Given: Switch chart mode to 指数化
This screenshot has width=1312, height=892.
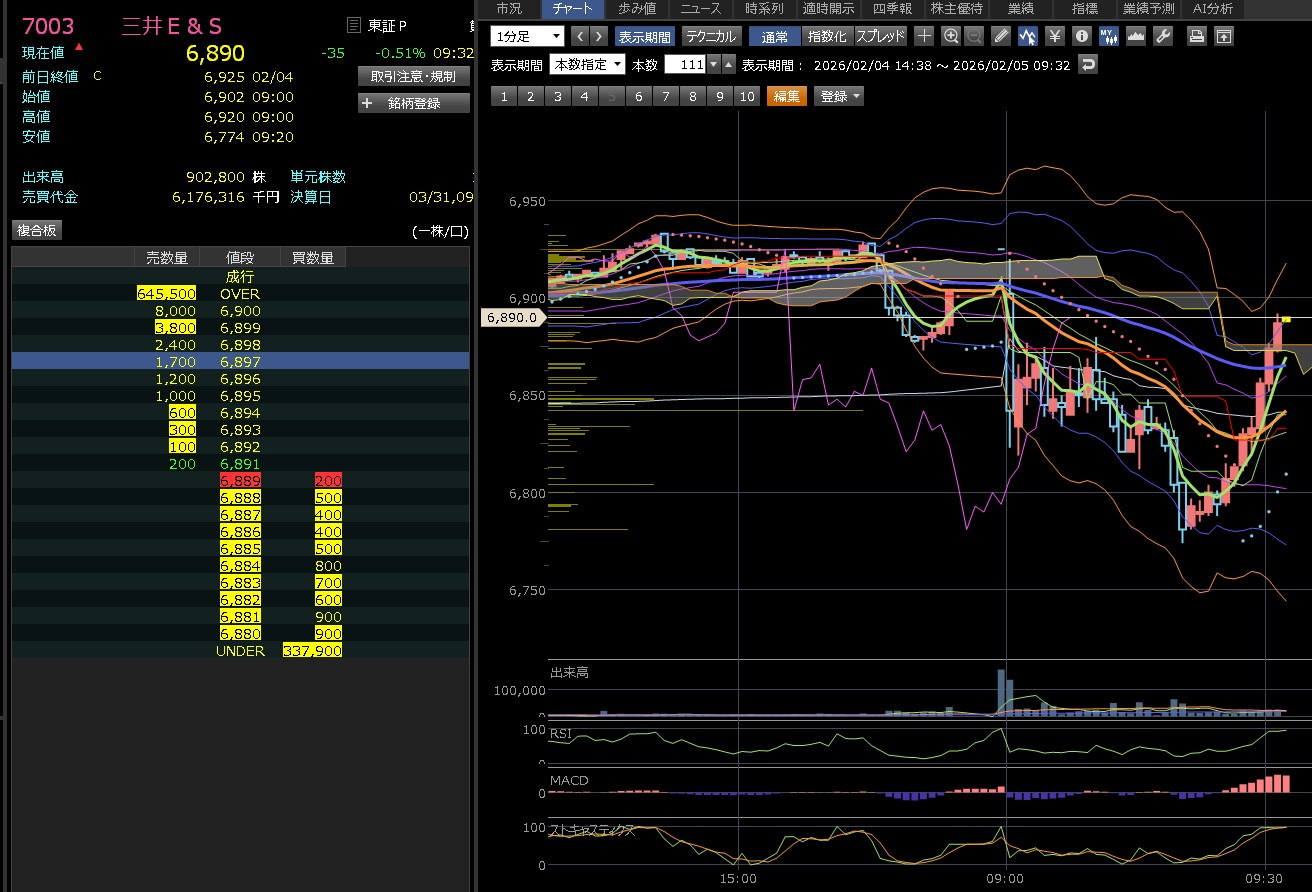Looking at the screenshot, I should [x=826, y=36].
